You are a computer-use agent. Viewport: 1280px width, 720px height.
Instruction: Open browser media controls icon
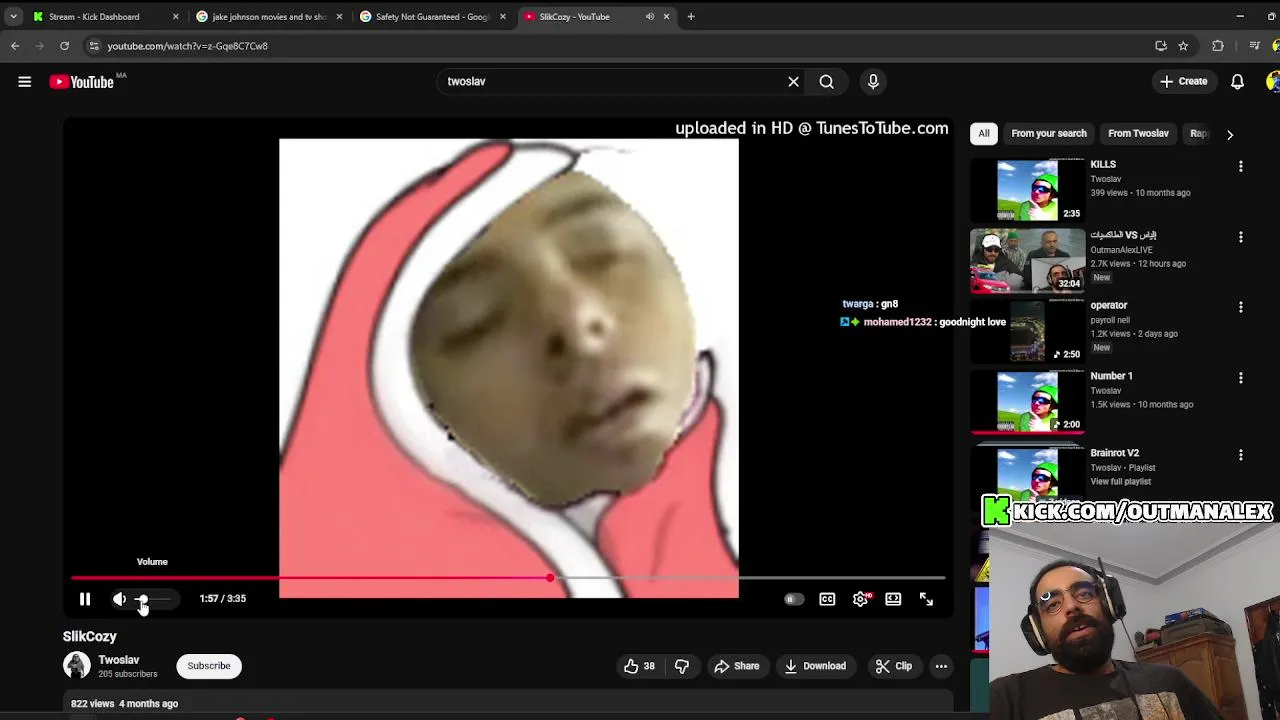1254,46
